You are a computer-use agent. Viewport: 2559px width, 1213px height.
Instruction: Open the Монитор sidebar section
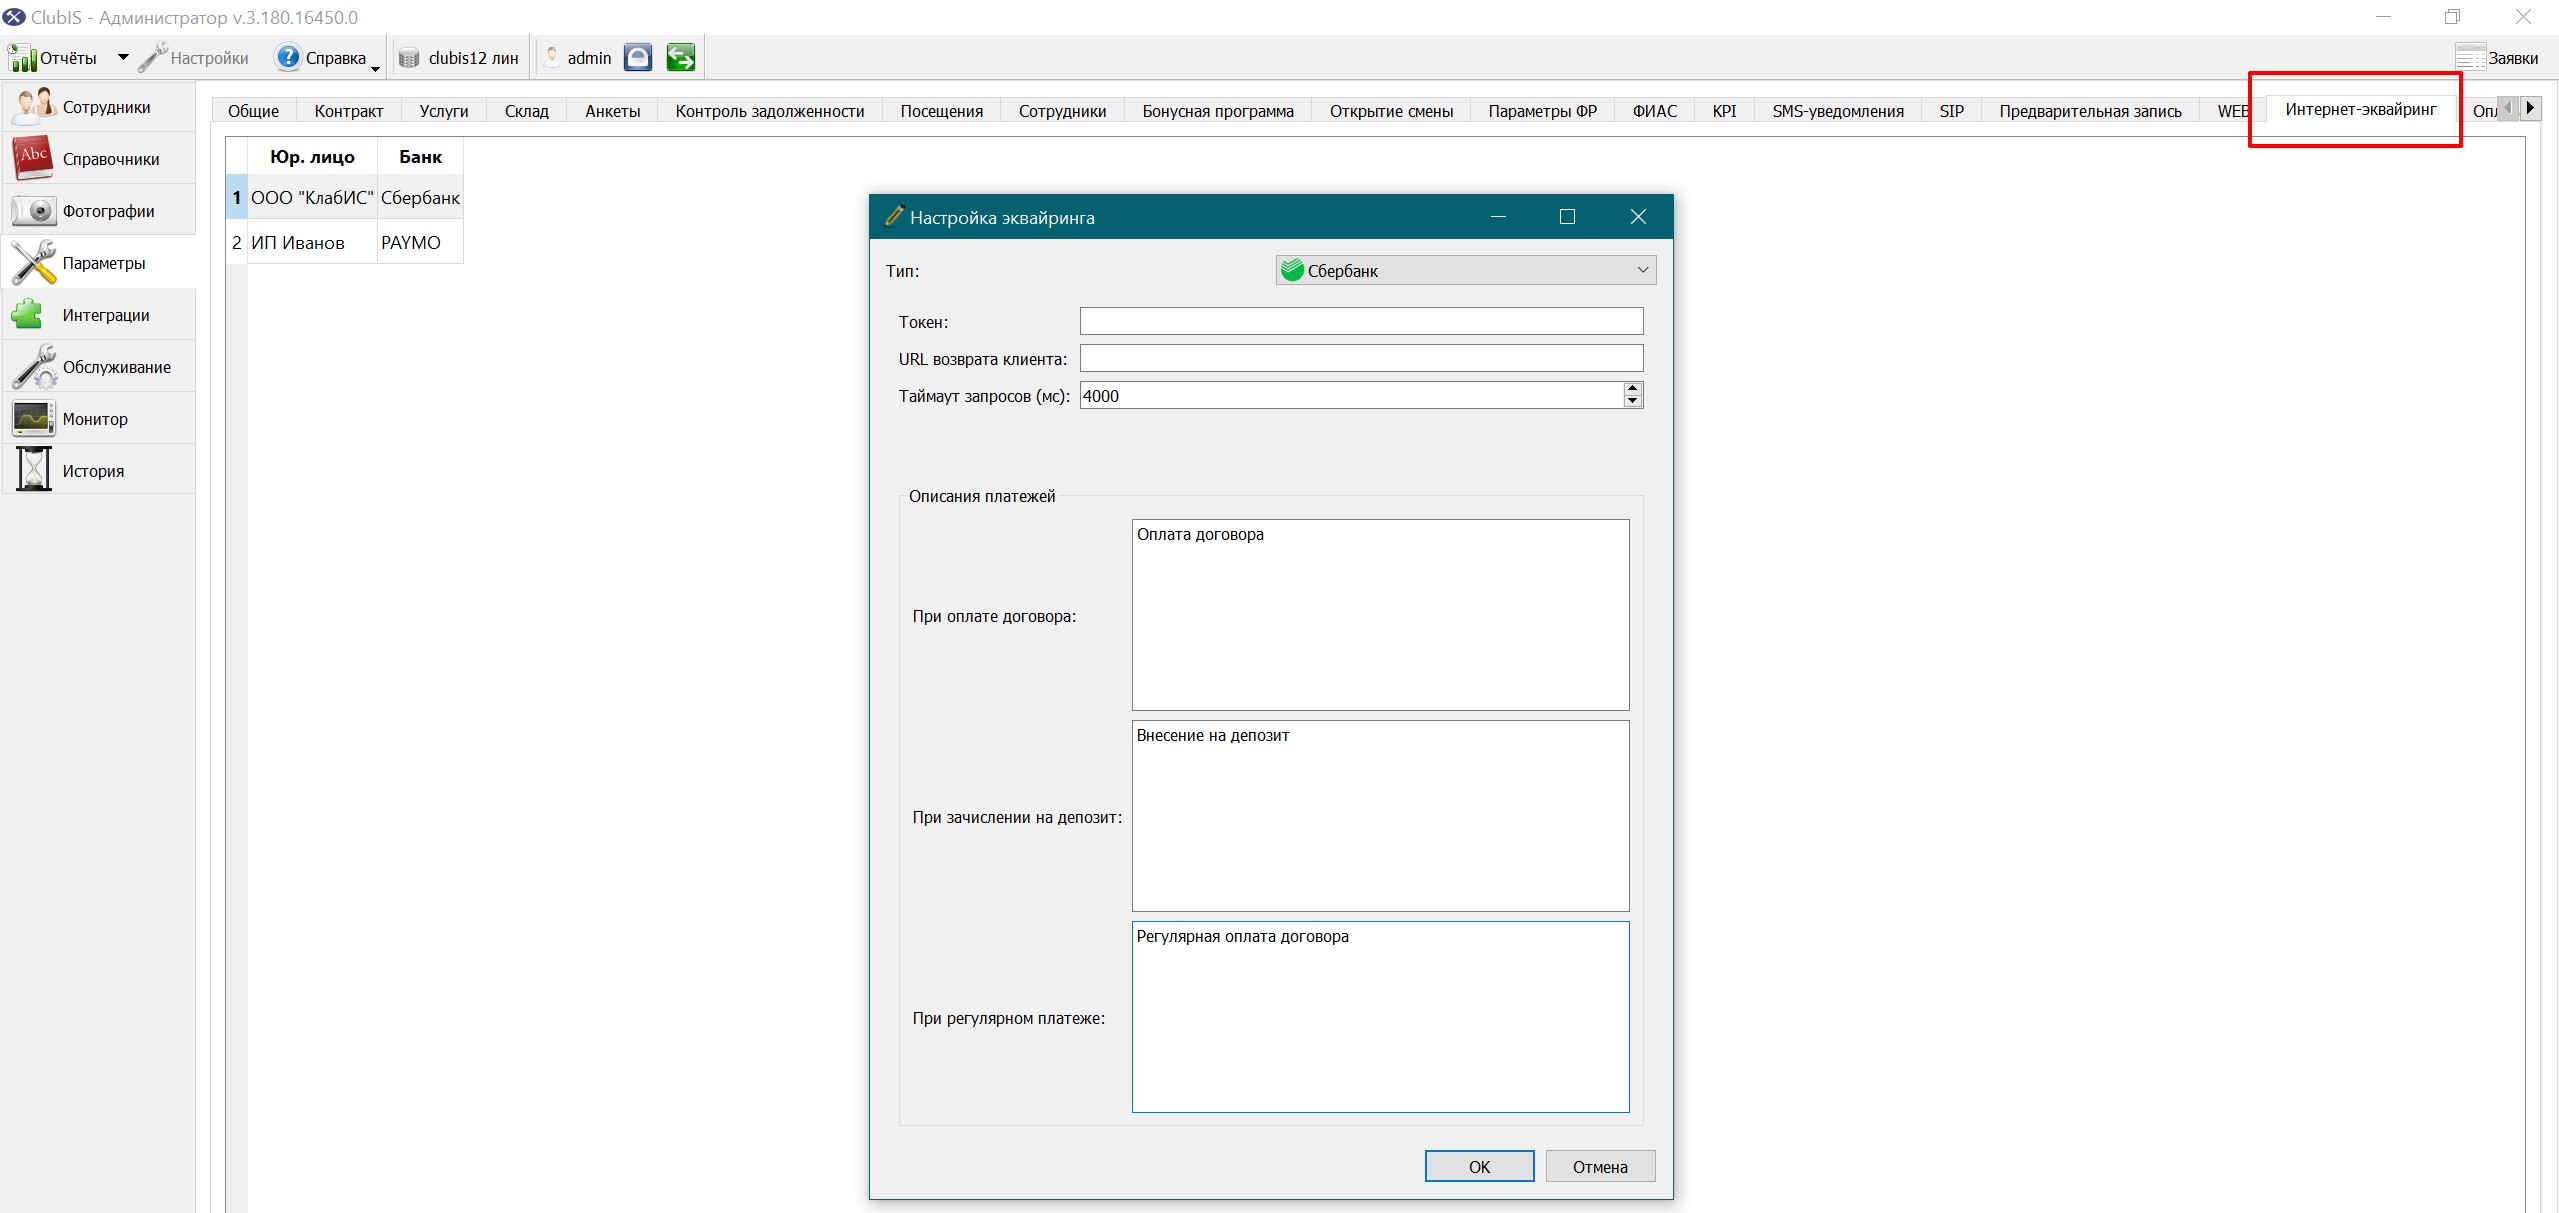(x=98, y=419)
